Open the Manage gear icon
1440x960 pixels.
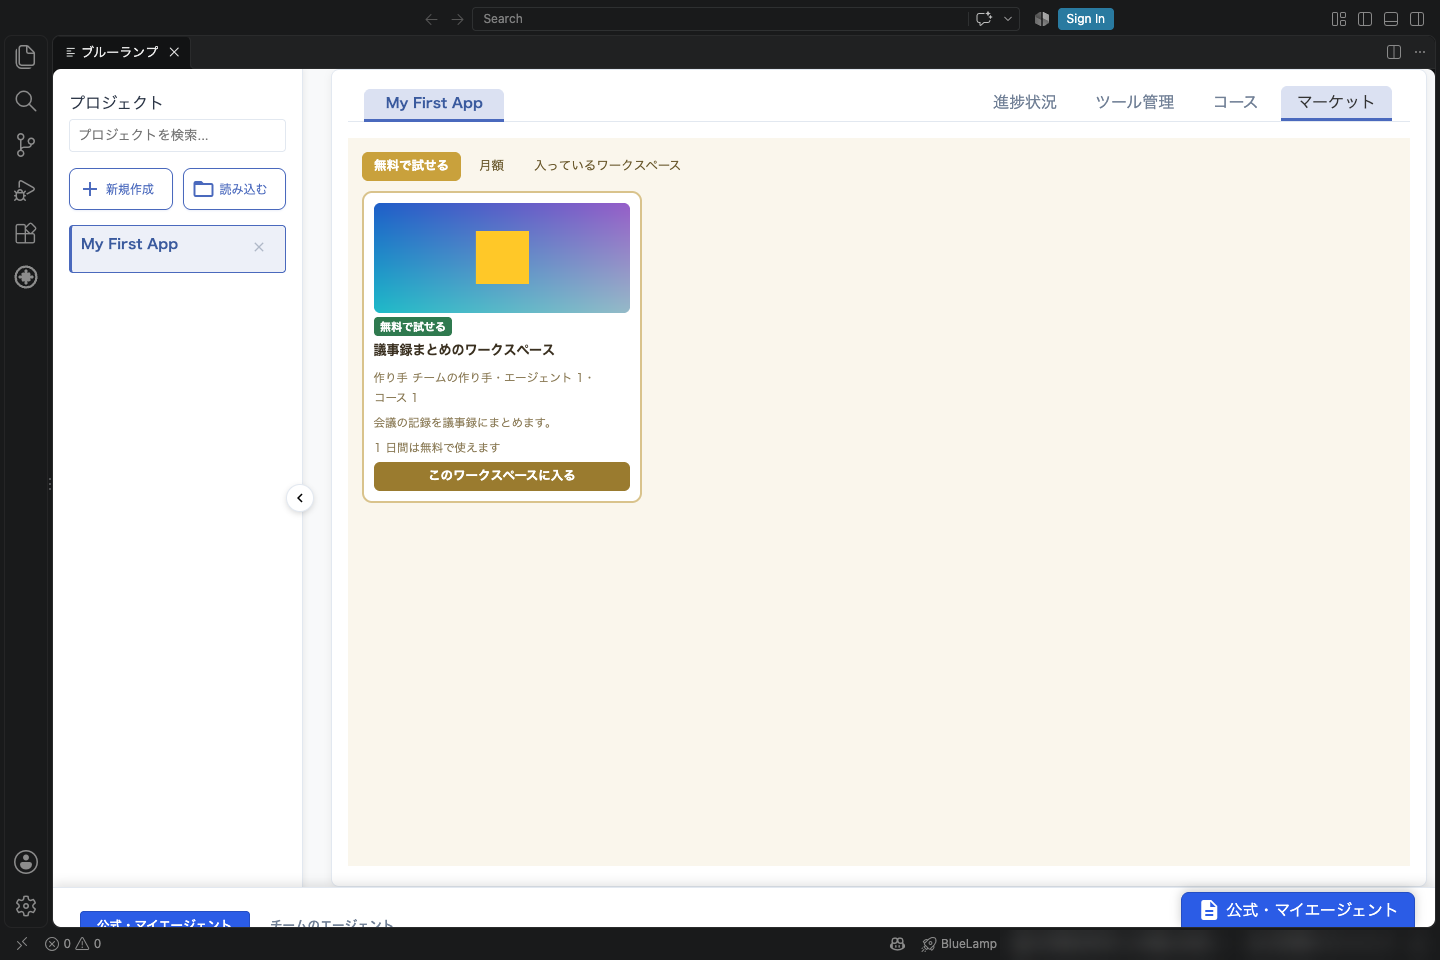point(26,906)
